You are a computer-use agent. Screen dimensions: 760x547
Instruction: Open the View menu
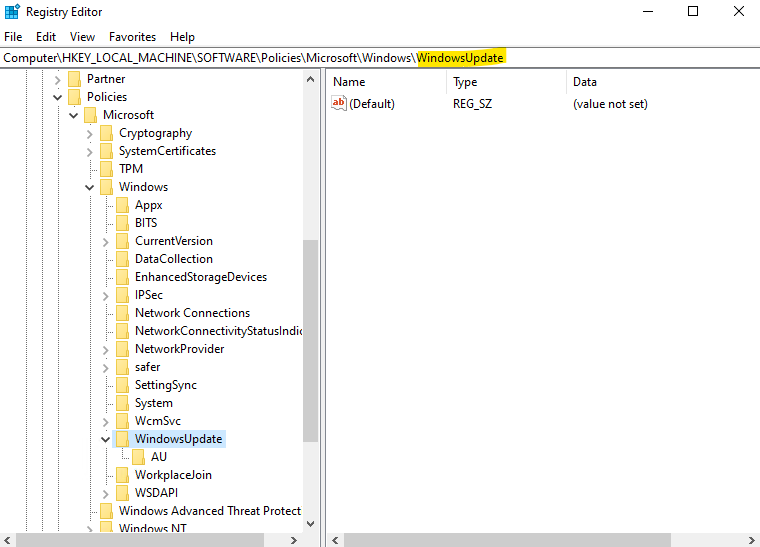point(82,37)
